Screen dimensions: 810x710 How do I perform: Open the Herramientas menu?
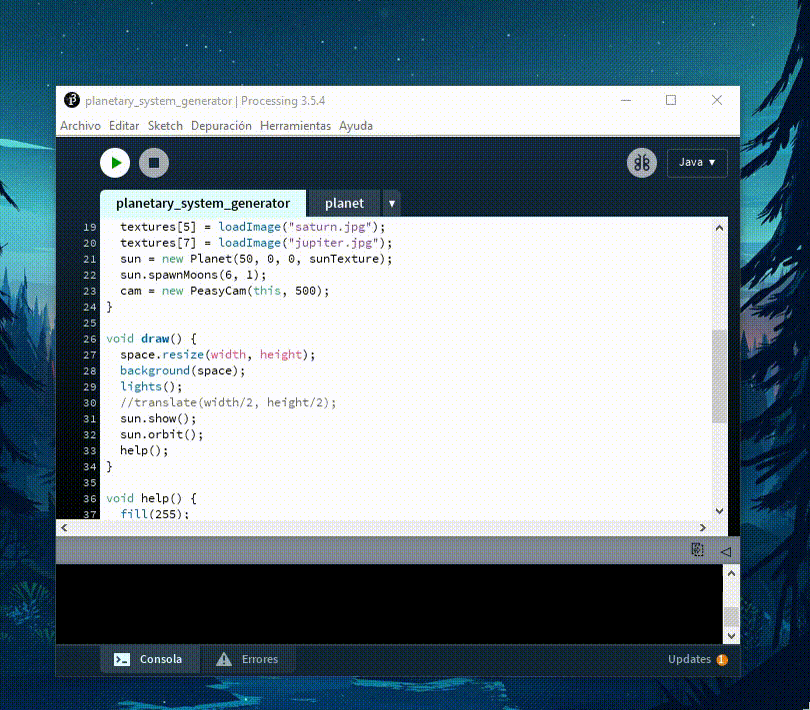(295, 126)
